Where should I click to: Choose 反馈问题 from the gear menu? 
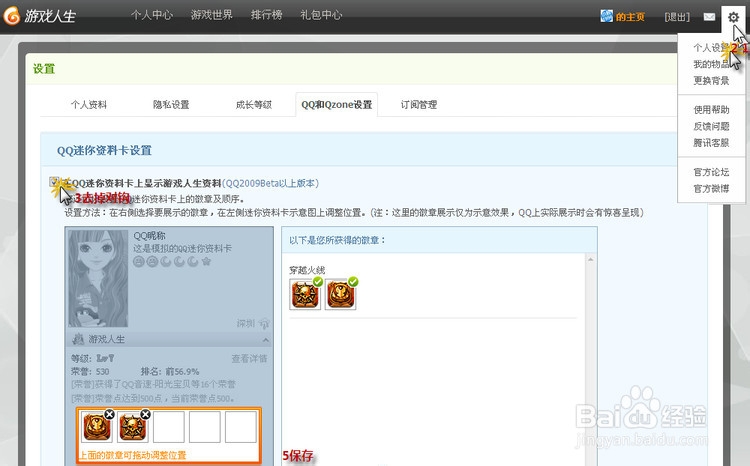pyautogui.click(x=711, y=126)
